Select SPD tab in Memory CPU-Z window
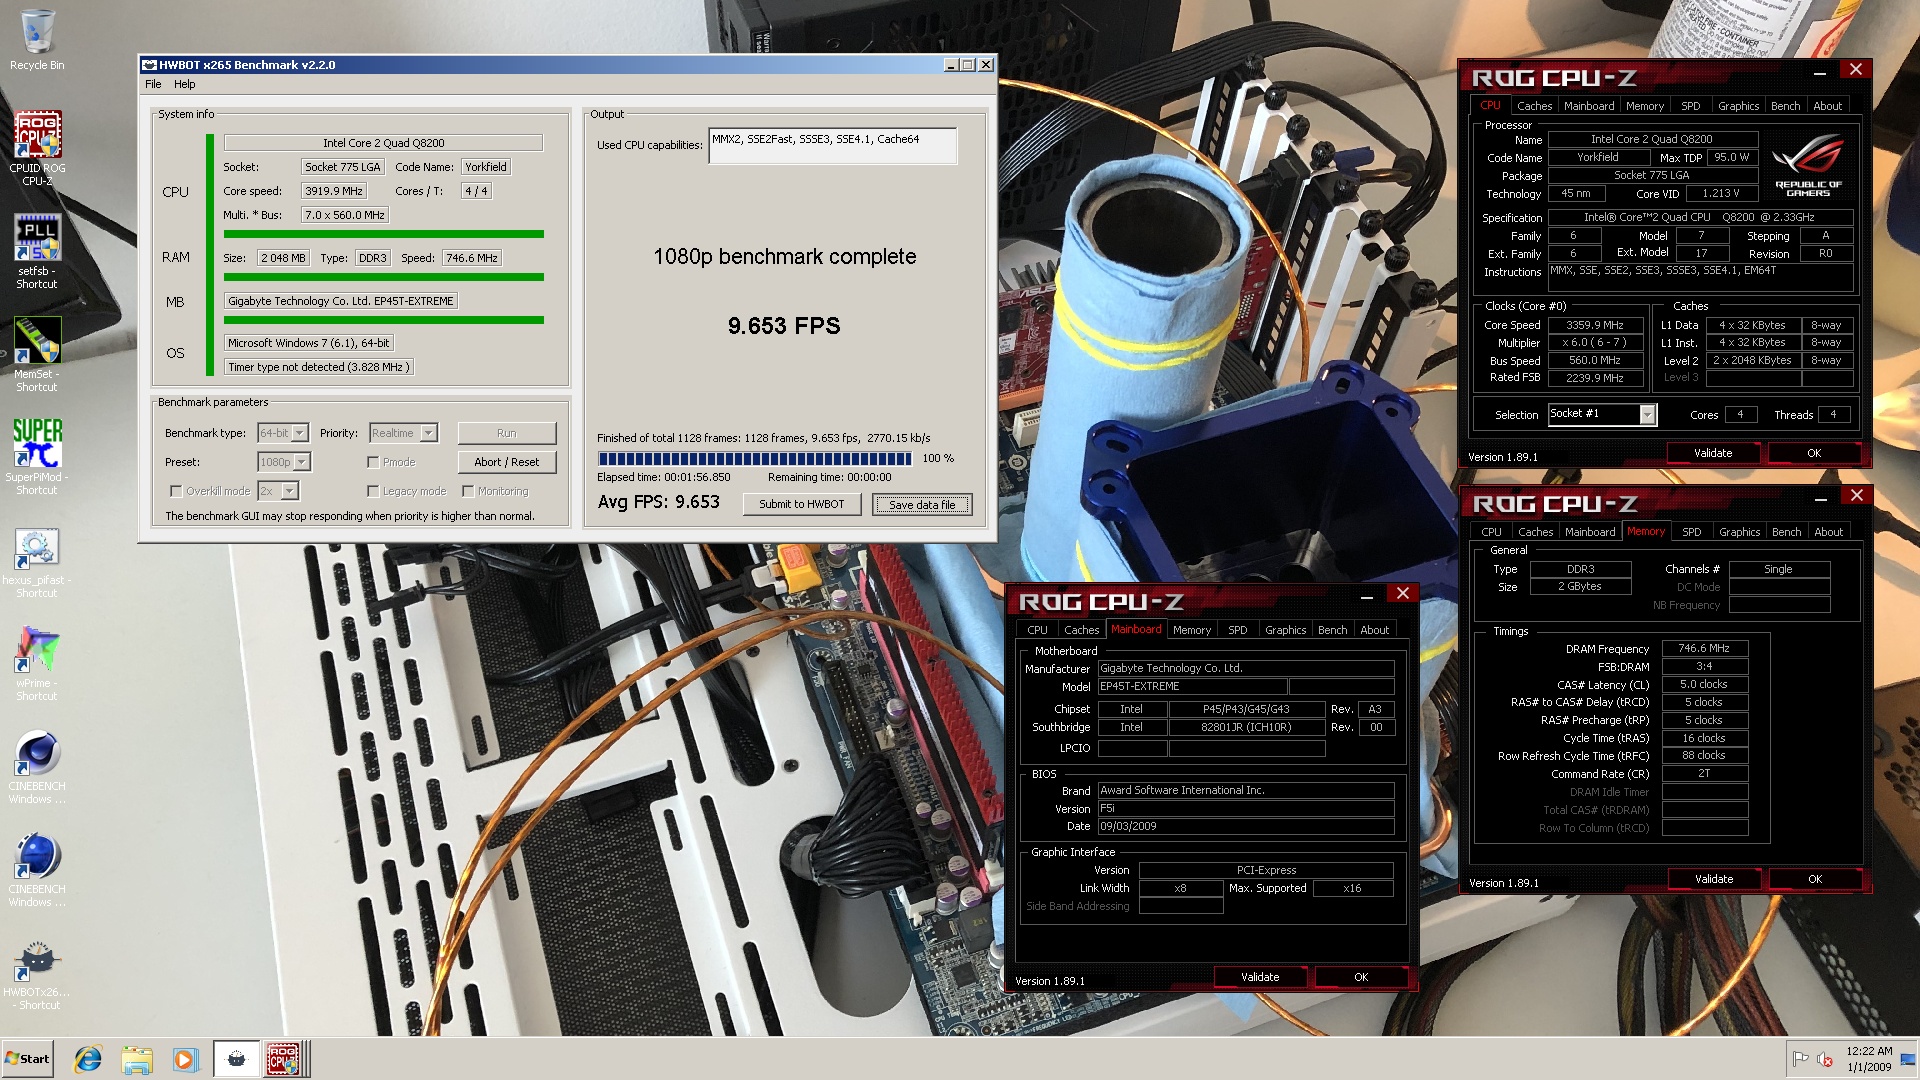Screen dimensions: 1920x1080 1692,532
